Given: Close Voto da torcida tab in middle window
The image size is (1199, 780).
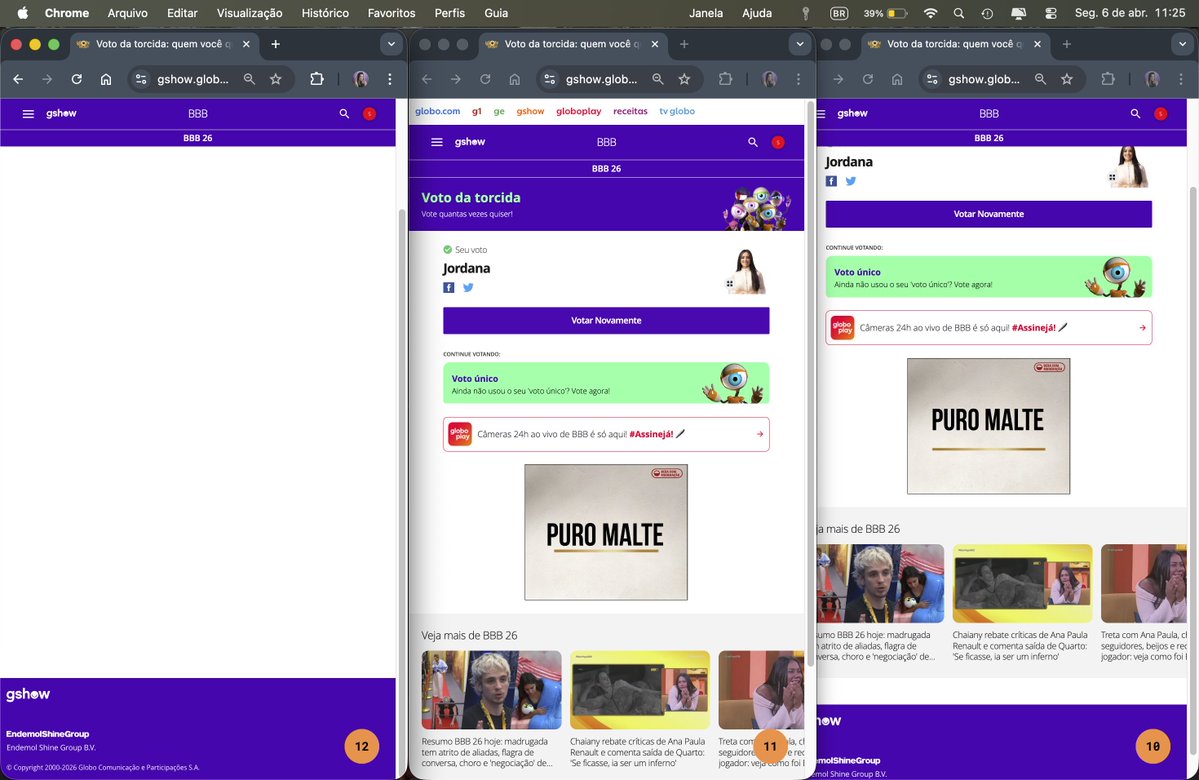Looking at the screenshot, I should click(x=655, y=44).
